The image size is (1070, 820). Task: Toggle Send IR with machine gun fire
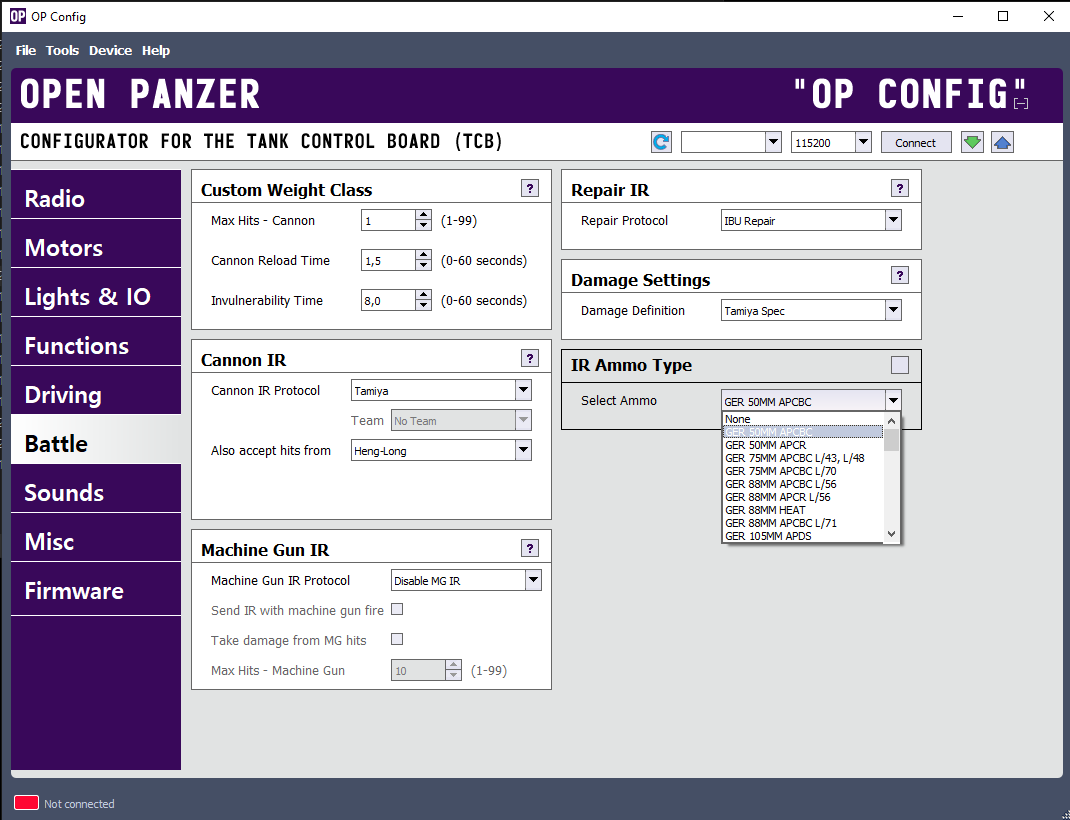point(397,609)
